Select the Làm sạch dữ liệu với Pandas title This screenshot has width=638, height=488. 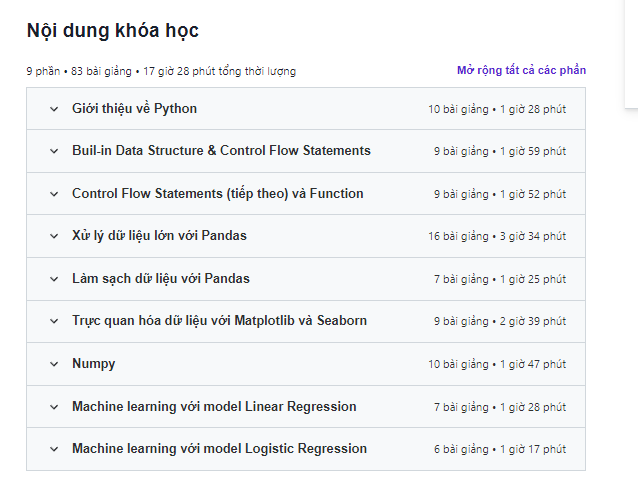(160, 279)
